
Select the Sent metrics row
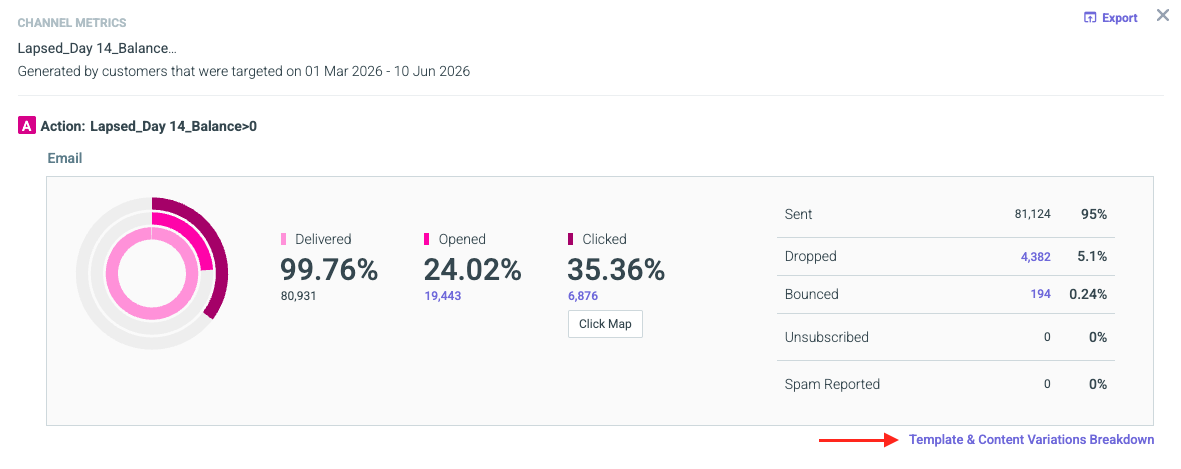coord(945,215)
